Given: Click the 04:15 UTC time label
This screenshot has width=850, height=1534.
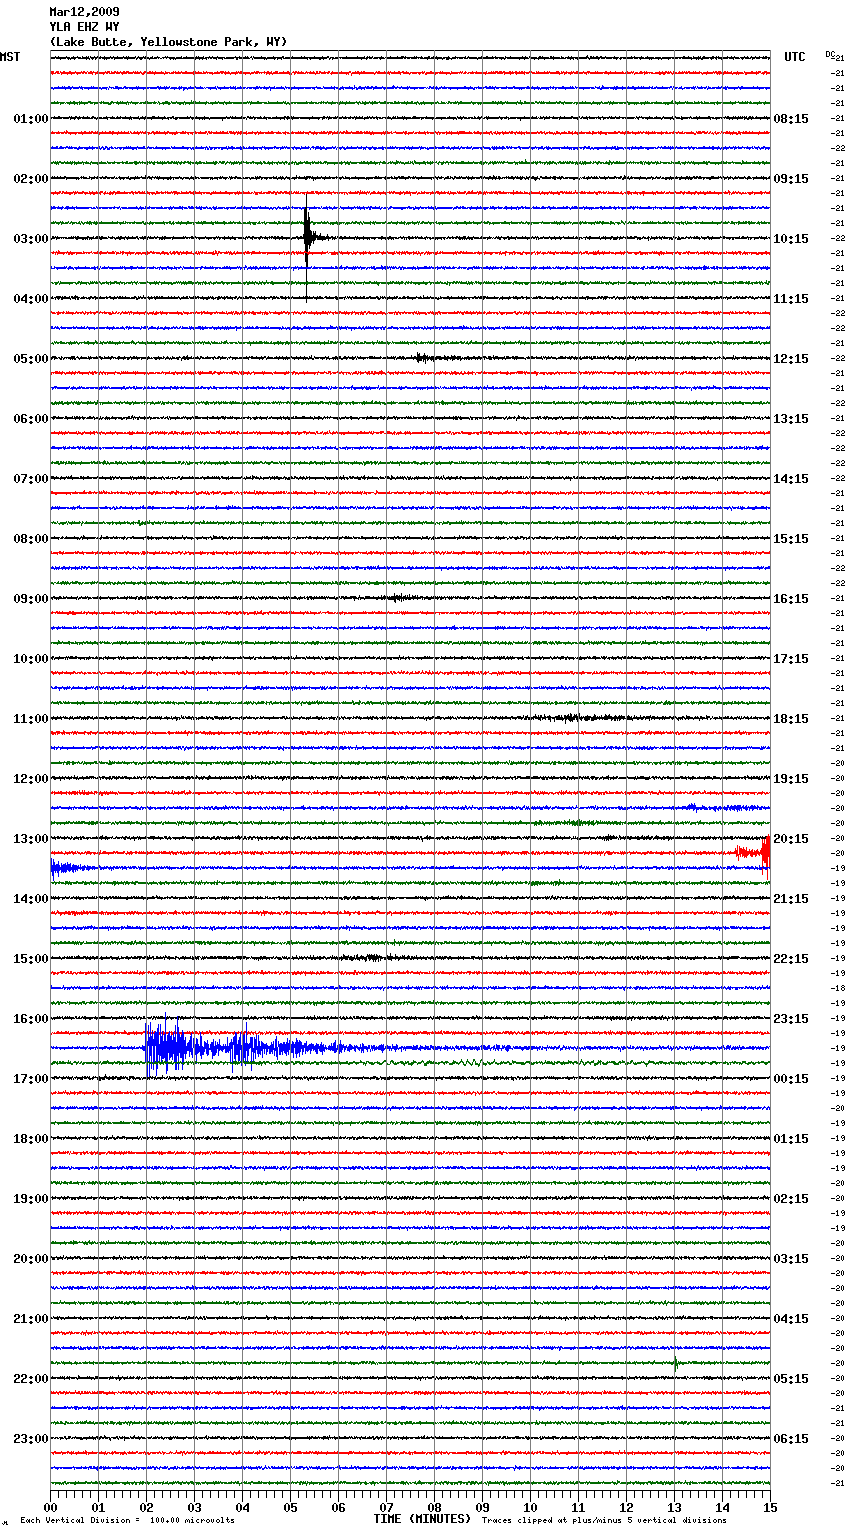Looking at the screenshot, I should (791, 1319).
